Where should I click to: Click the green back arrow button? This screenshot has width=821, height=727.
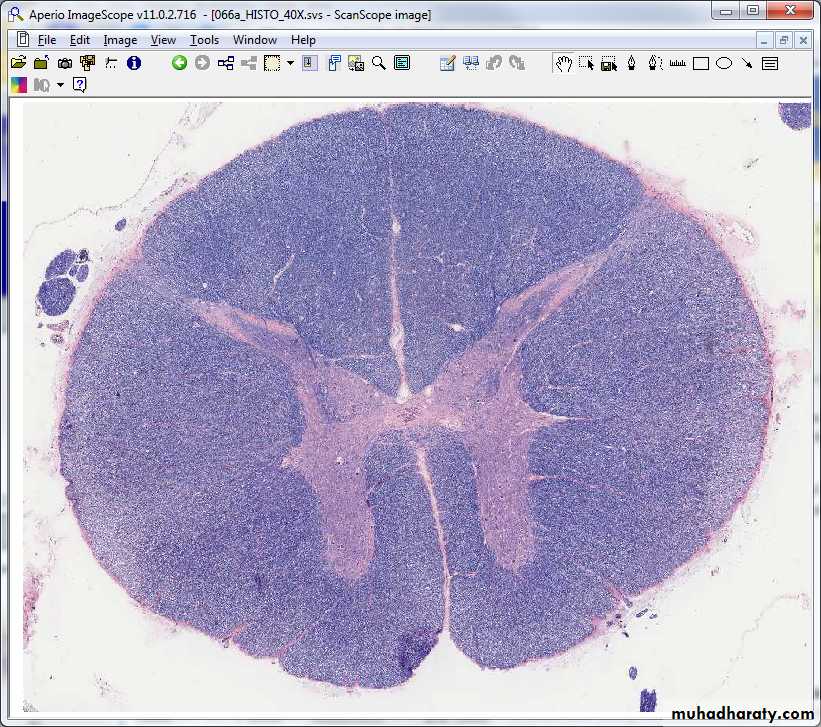pyautogui.click(x=179, y=63)
